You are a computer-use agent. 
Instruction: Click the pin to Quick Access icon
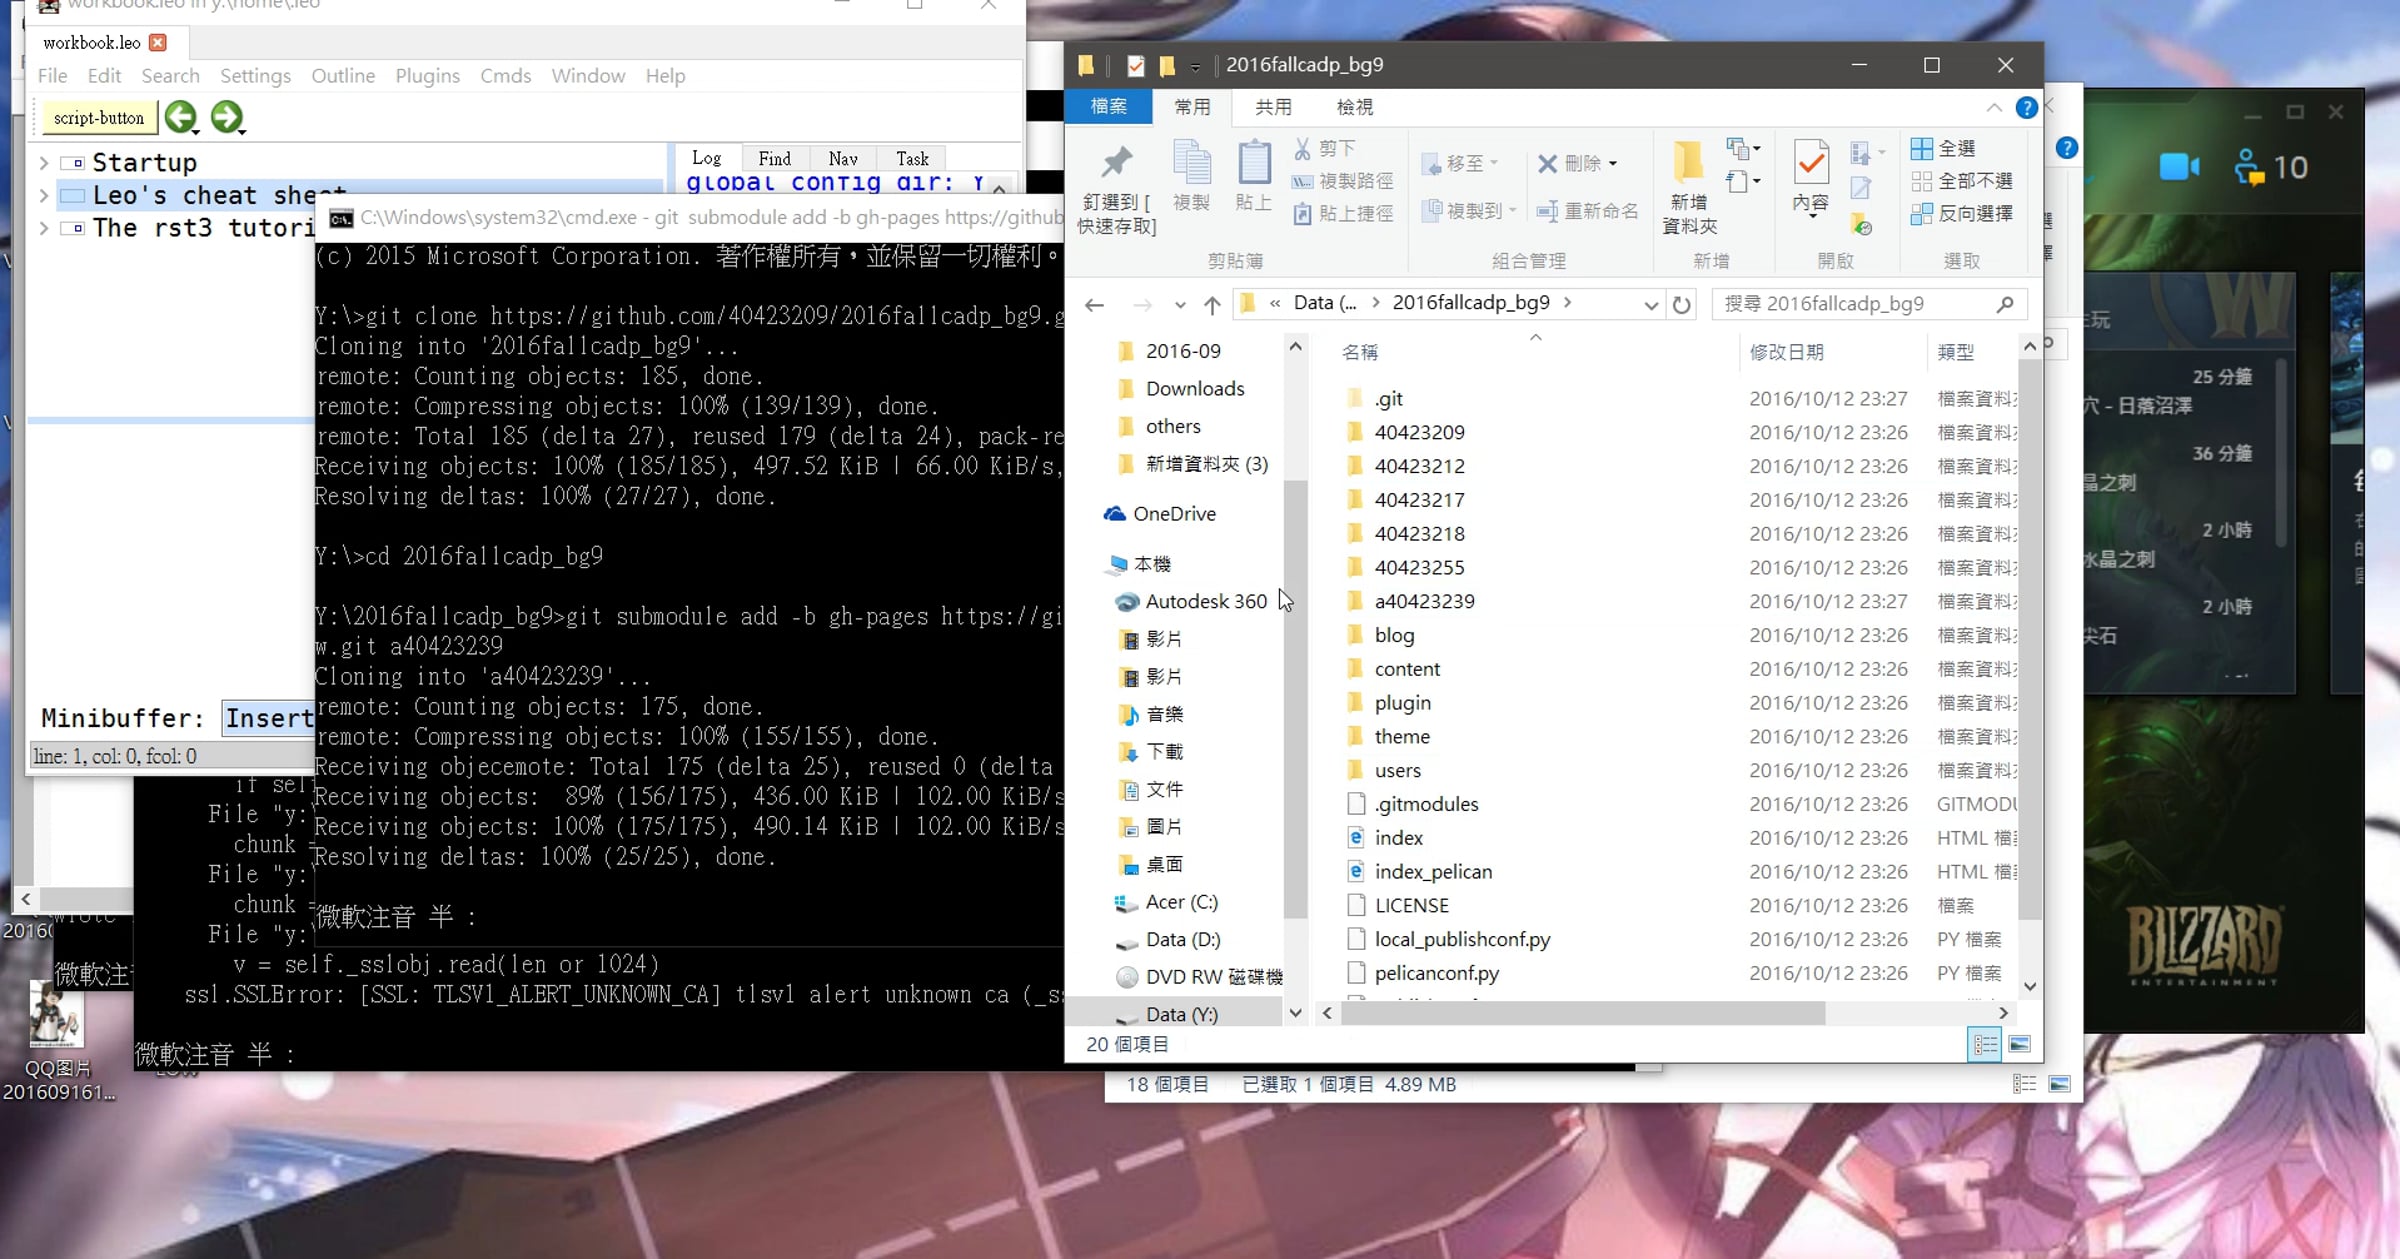coord(1116,163)
